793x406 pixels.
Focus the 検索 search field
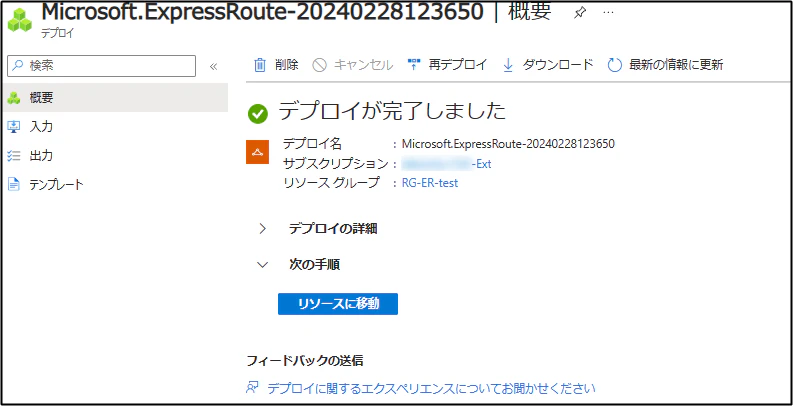tap(102, 66)
